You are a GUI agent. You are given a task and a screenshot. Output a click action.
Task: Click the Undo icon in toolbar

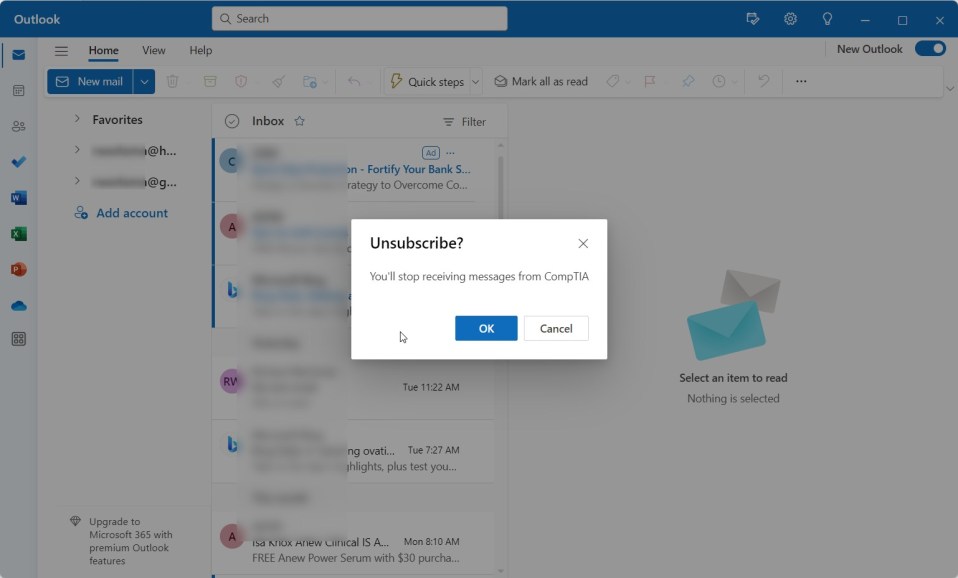763,81
